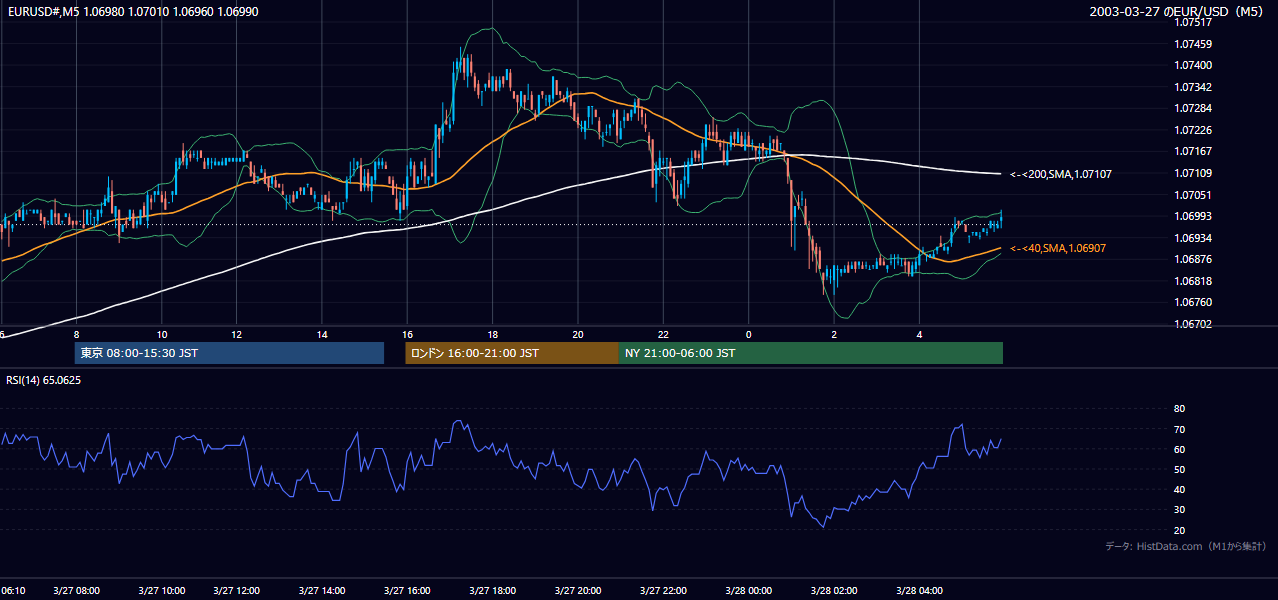Click RSI scale value 30
The image size is (1278, 600).
[x=1179, y=510]
